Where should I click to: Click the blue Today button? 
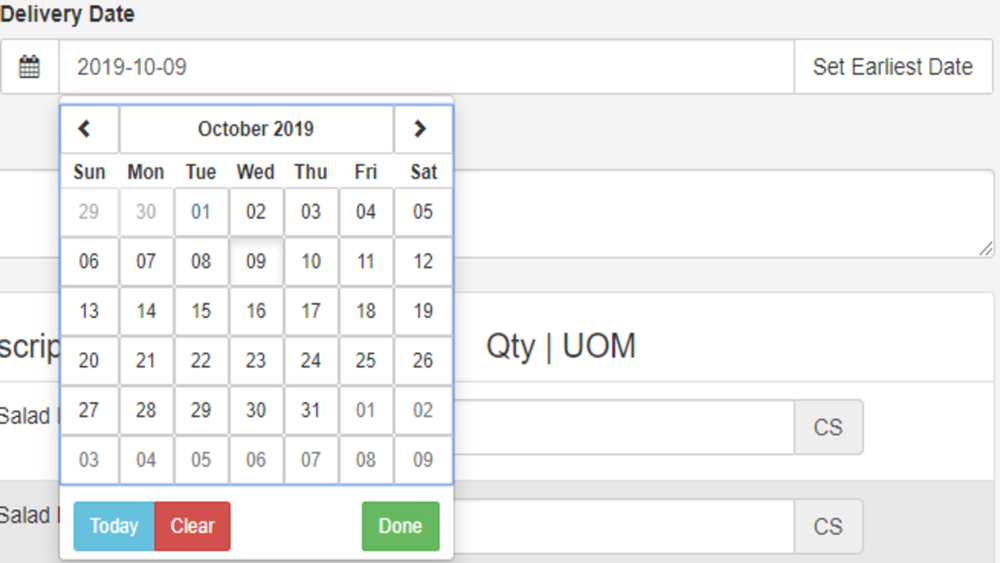114,526
